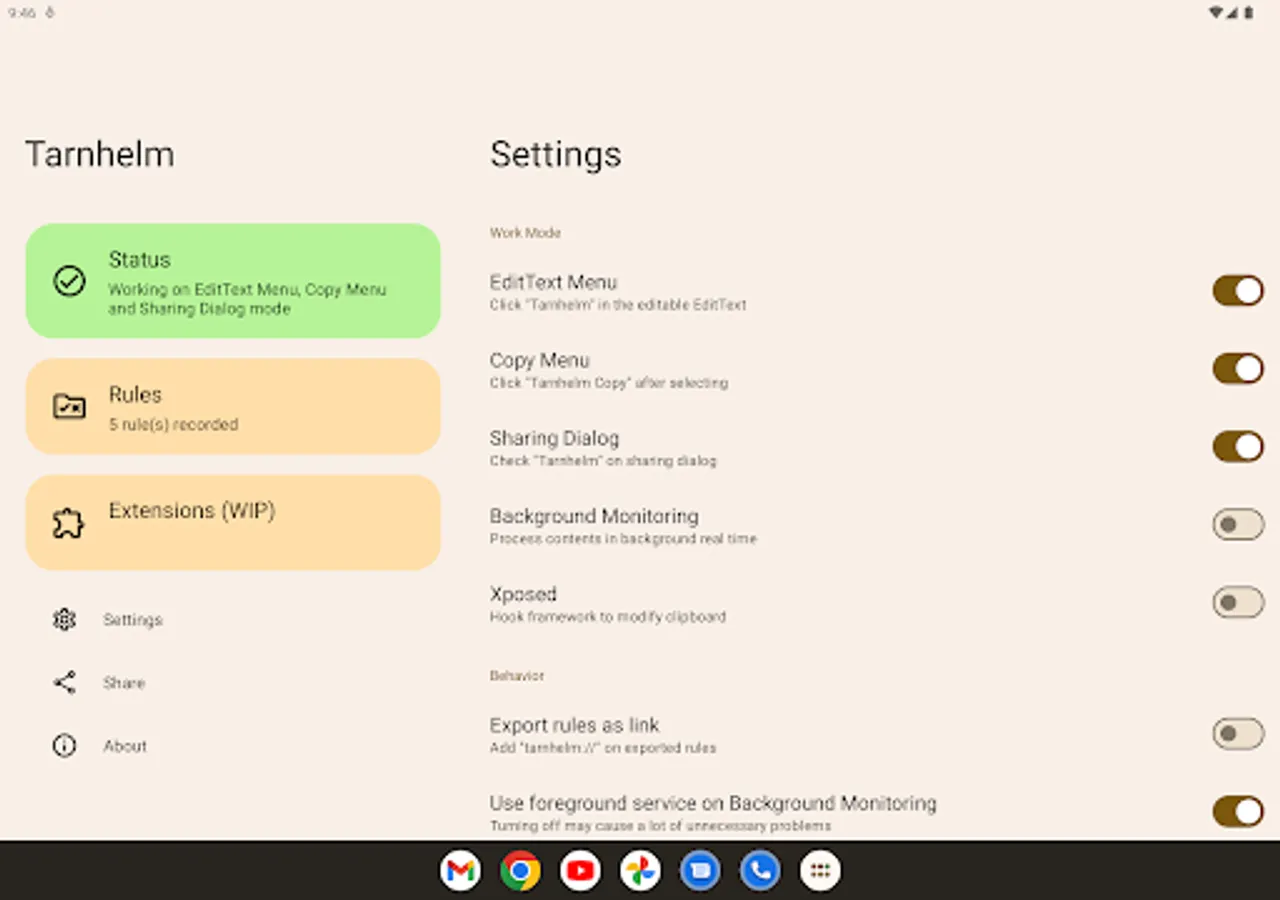
Task: Enable the Xposed switch
Action: tap(1238, 603)
